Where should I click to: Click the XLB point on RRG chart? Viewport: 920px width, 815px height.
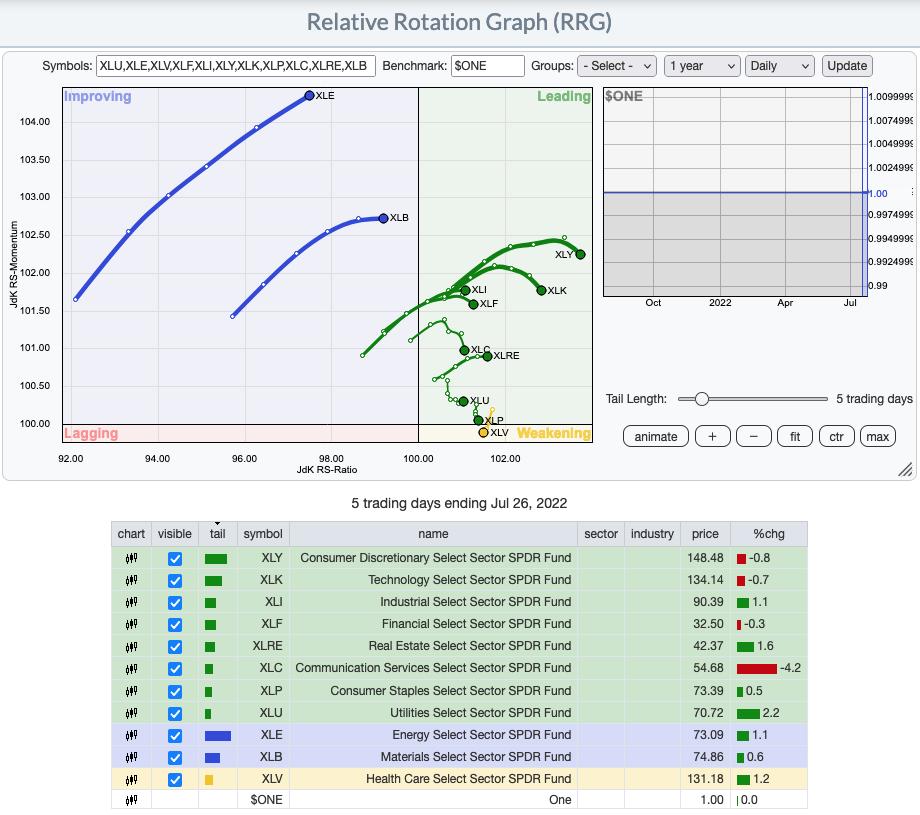(x=383, y=218)
